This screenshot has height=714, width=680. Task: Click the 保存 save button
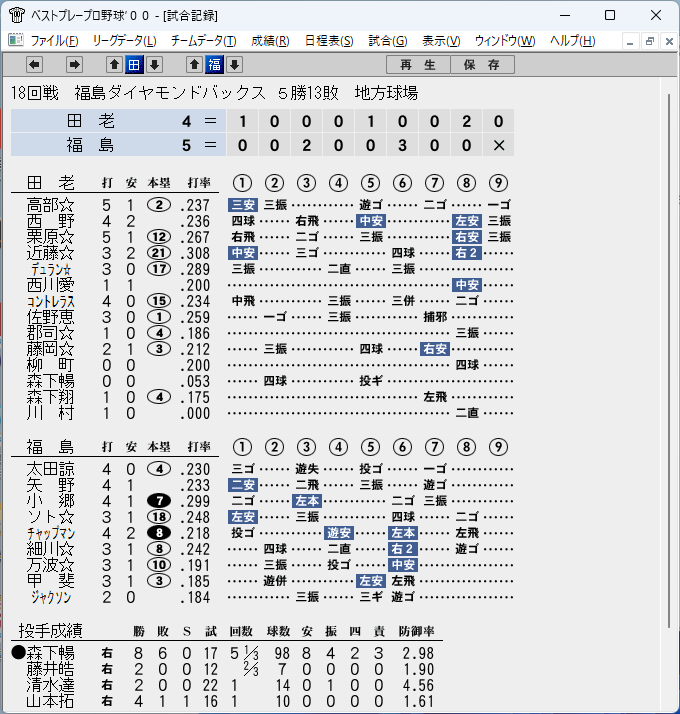482,65
